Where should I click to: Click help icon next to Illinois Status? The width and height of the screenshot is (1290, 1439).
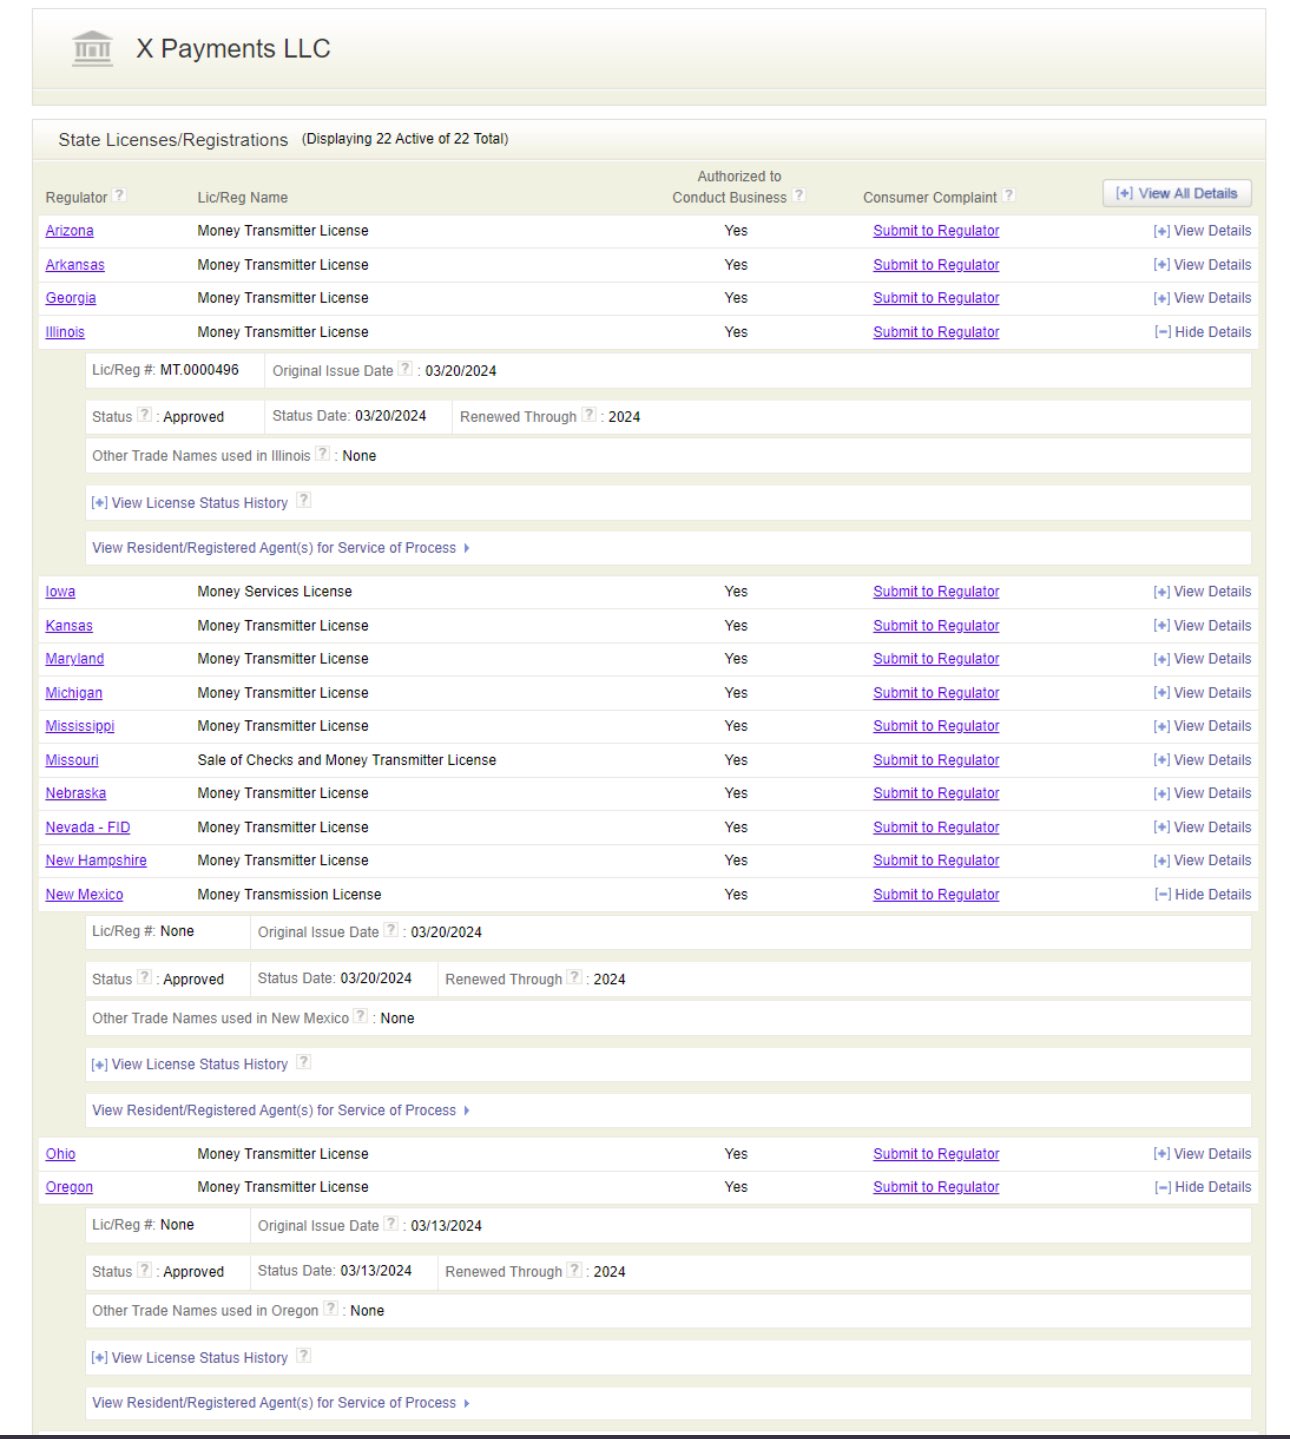pos(145,414)
